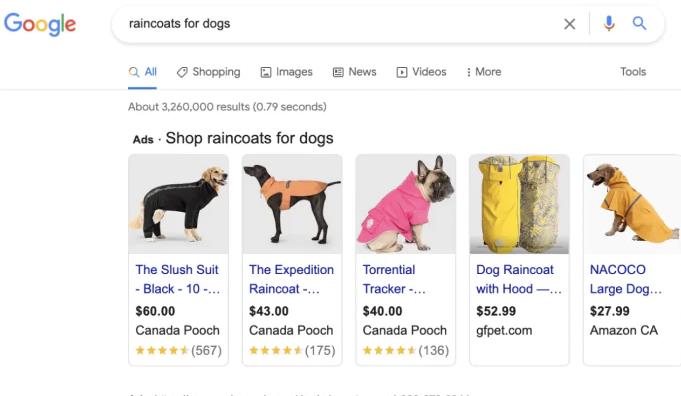This screenshot has height=396, width=681.
Task: Click the blue magnifier search icon
Action: 639,23
